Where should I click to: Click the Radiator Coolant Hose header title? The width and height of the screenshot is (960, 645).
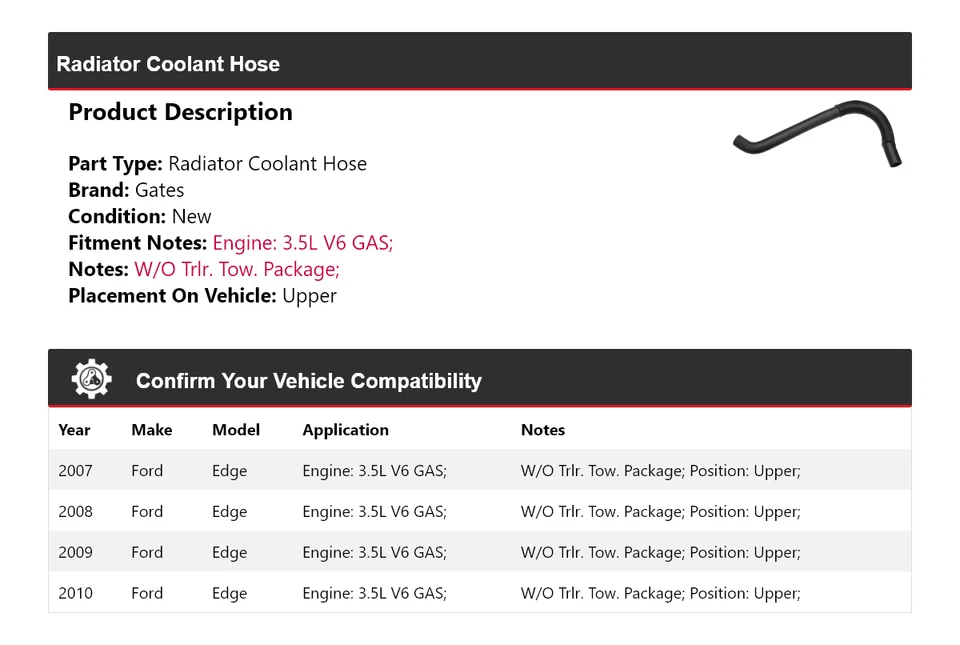pyautogui.click(x=168, y=64)
